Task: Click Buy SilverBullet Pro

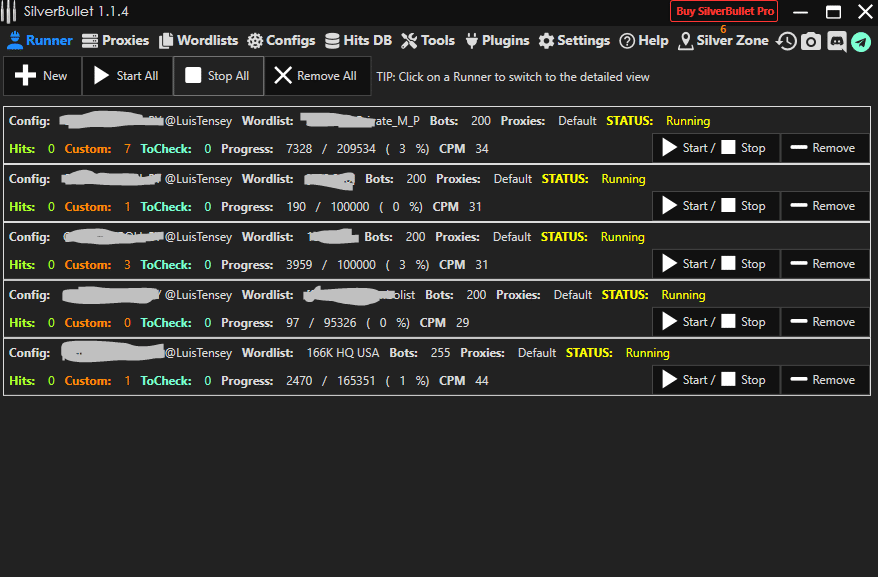Action: click(x=724, y=11)
